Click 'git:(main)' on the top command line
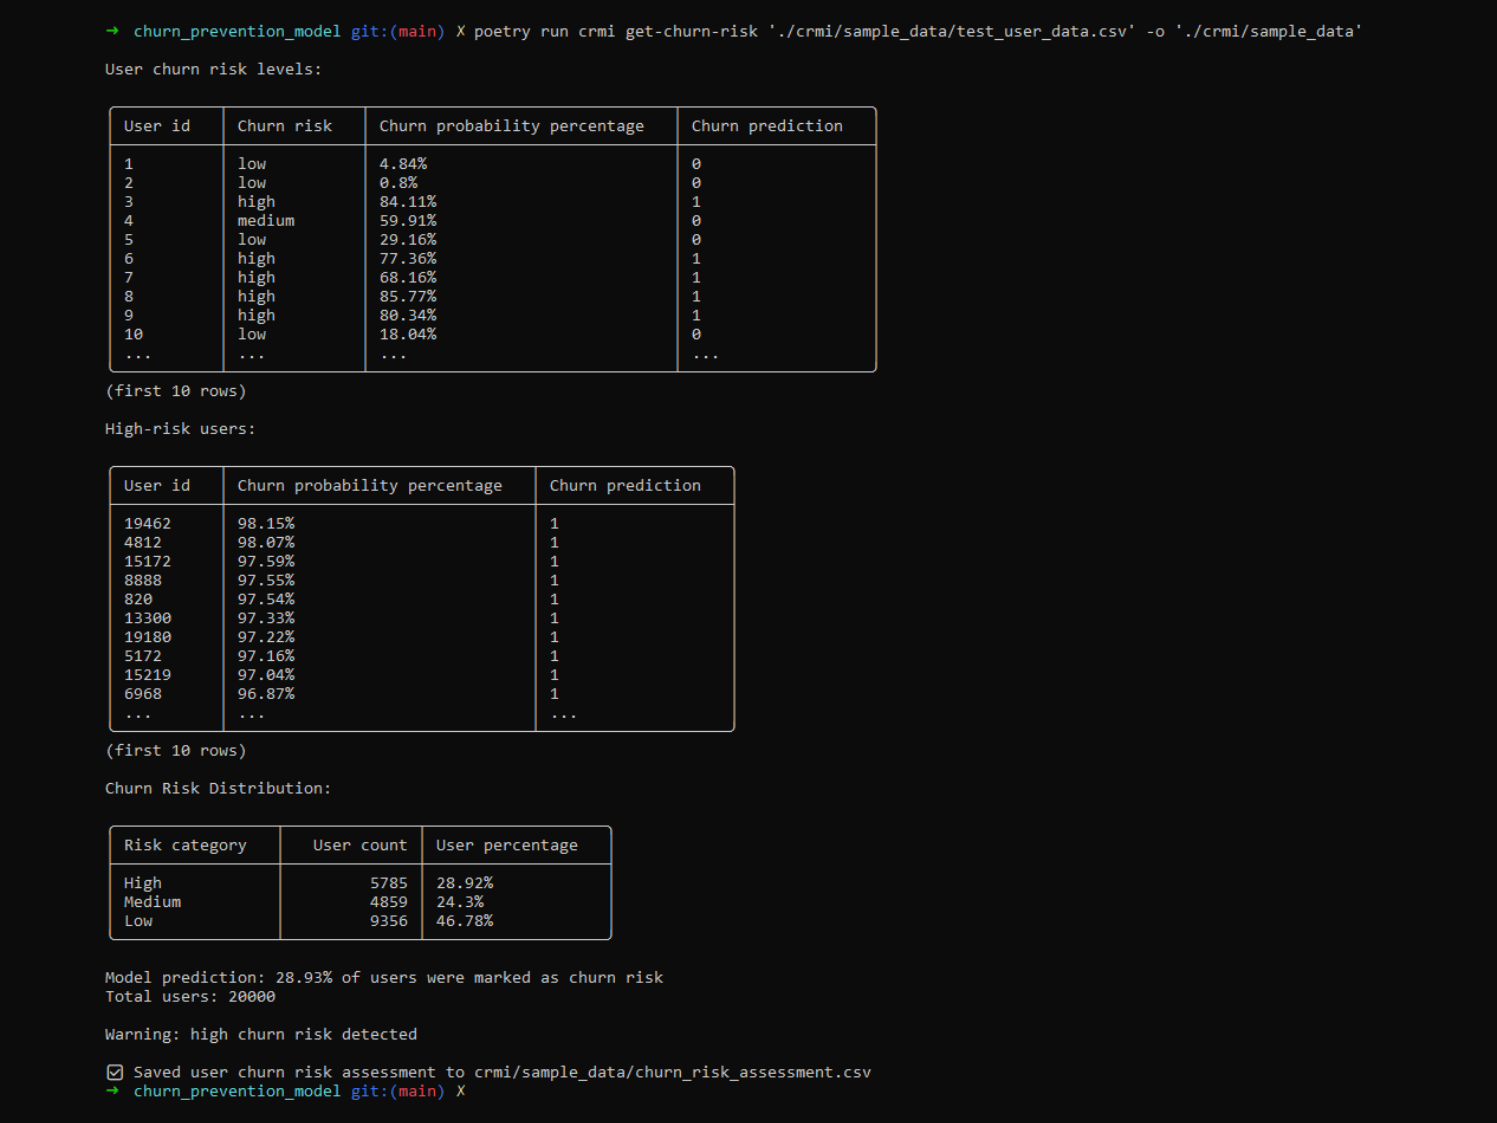1497x1123 pixels. [397, 31]
